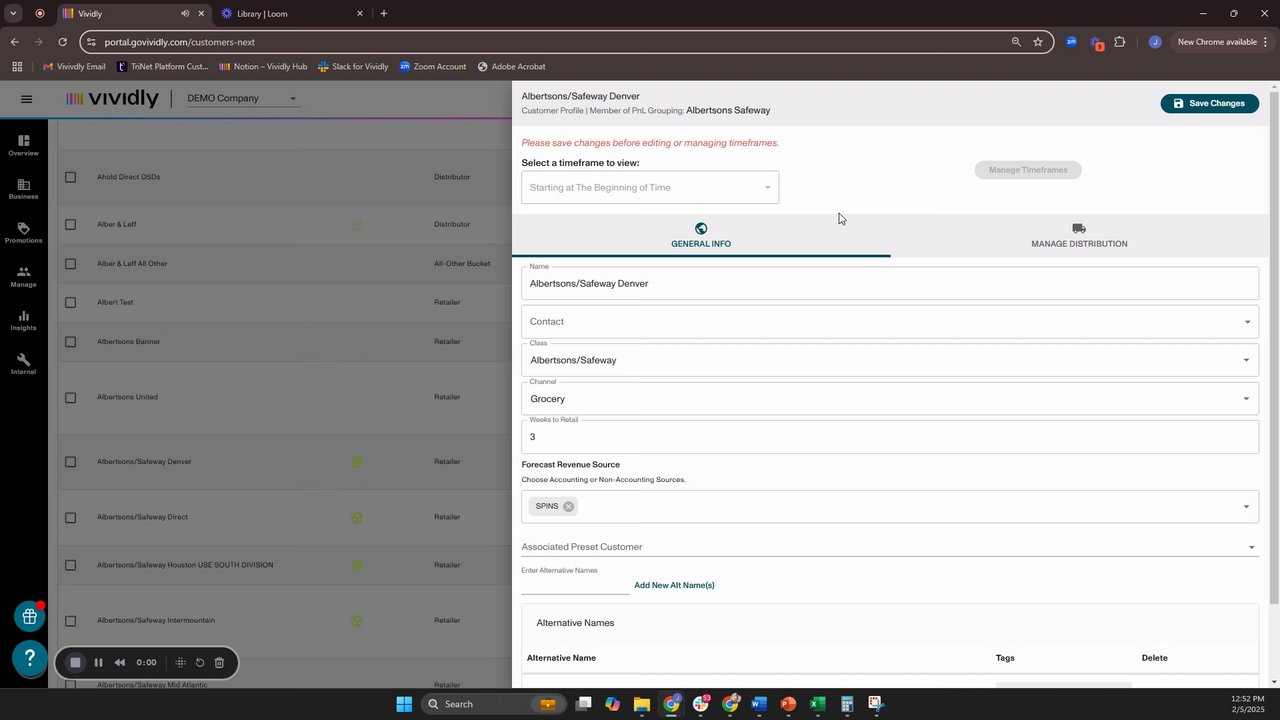This screenshot has width=1280, height=720.
Task: Open Insights in the sidebar
Action: pyautogui.click(x=24, y=320)
